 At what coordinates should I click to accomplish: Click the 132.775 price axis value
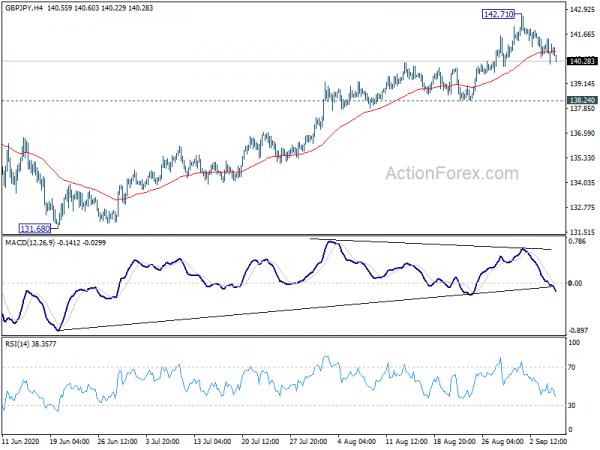582,207
